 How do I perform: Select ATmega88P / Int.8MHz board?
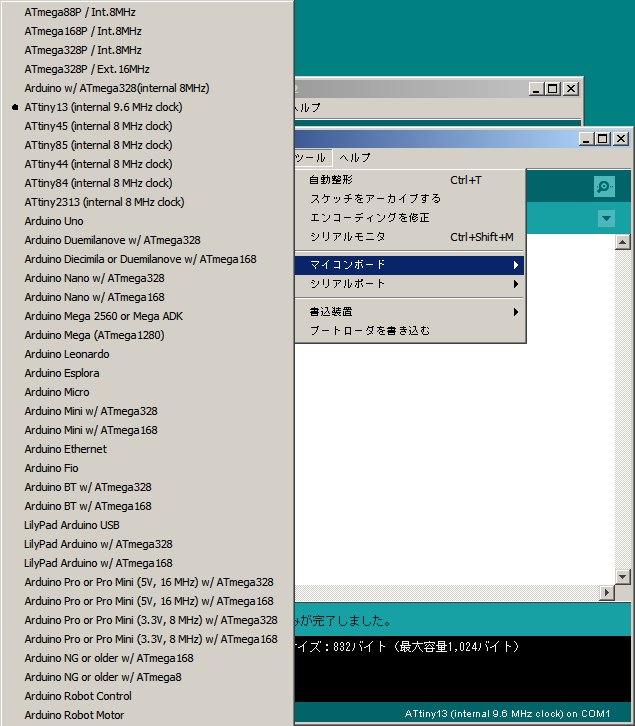(147, 12)
